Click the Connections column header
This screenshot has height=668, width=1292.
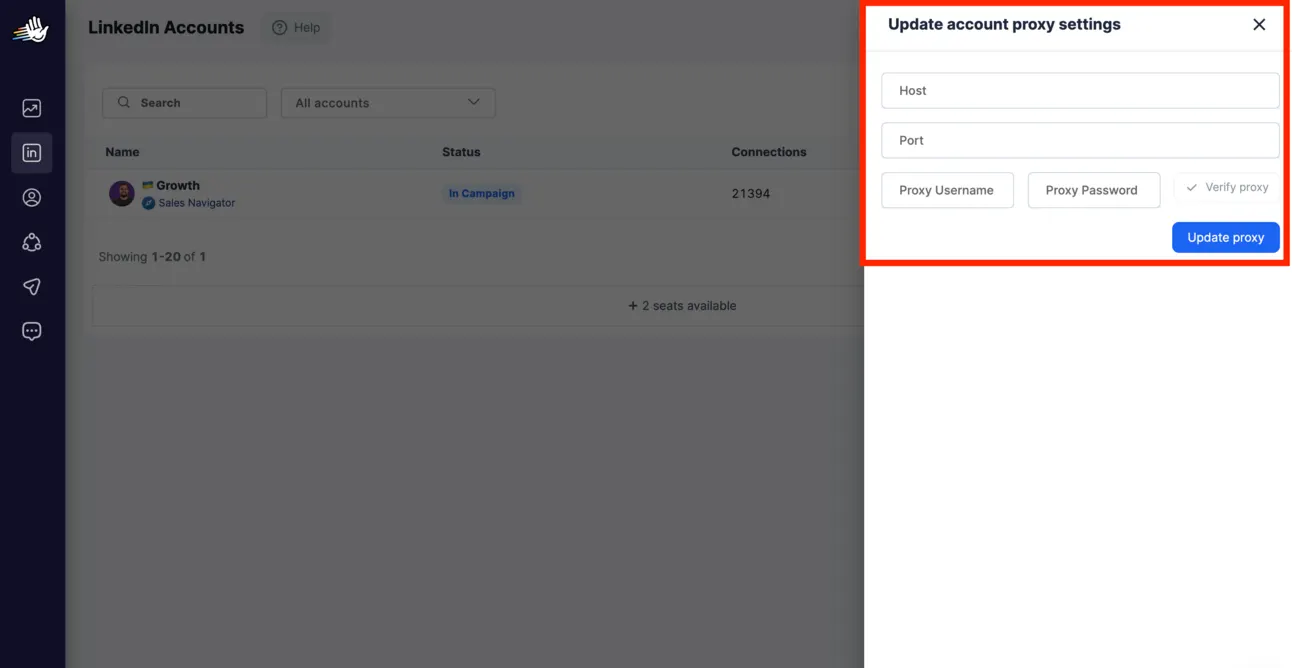point(769,152)
